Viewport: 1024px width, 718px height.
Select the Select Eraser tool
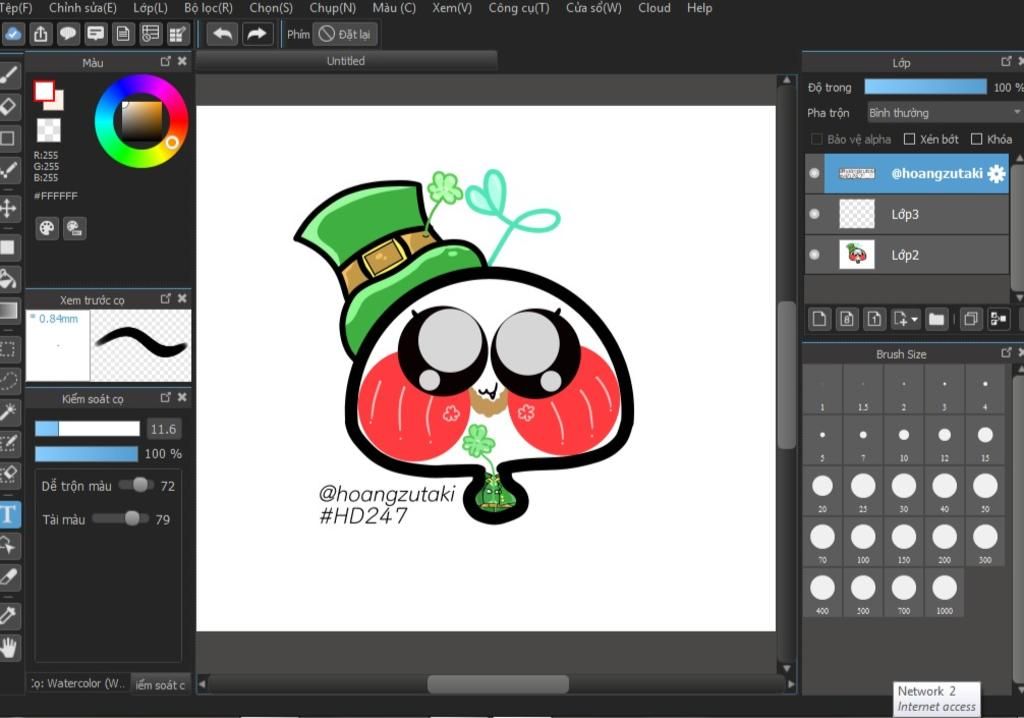pos(9,475)
